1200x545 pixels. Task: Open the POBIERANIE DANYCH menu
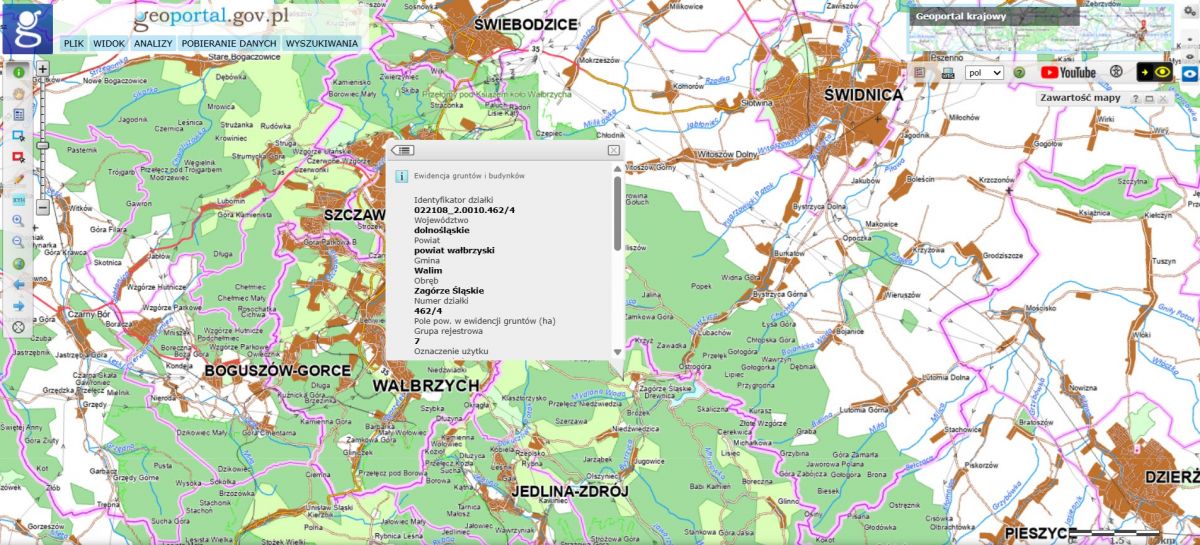click(x=229, y=44)
